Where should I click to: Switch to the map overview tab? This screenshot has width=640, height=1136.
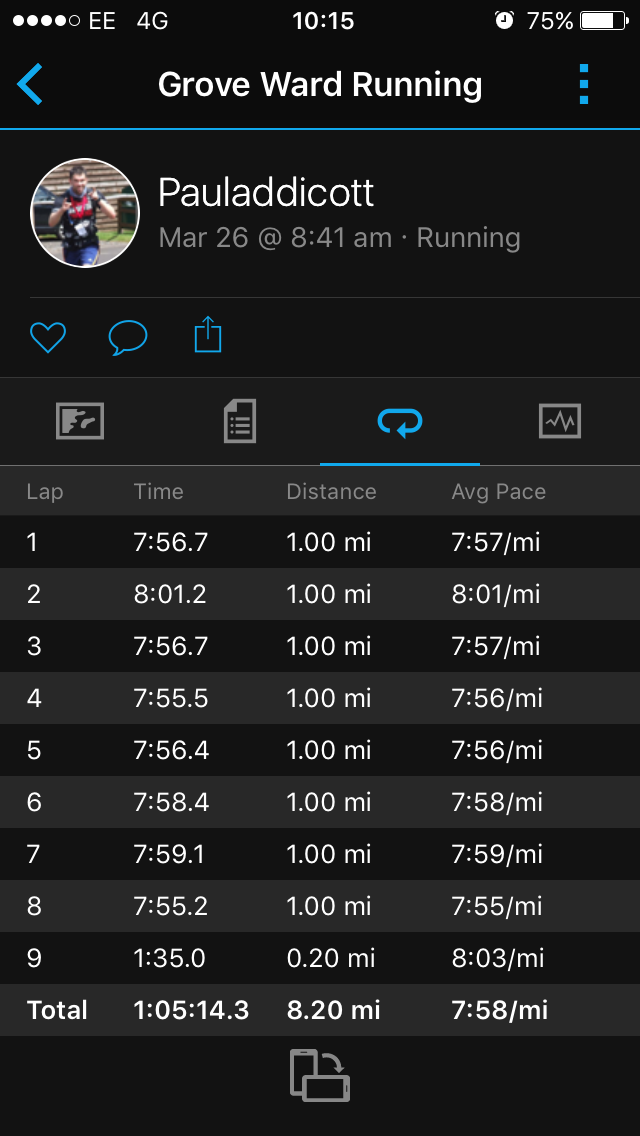[x=80, y=422]
